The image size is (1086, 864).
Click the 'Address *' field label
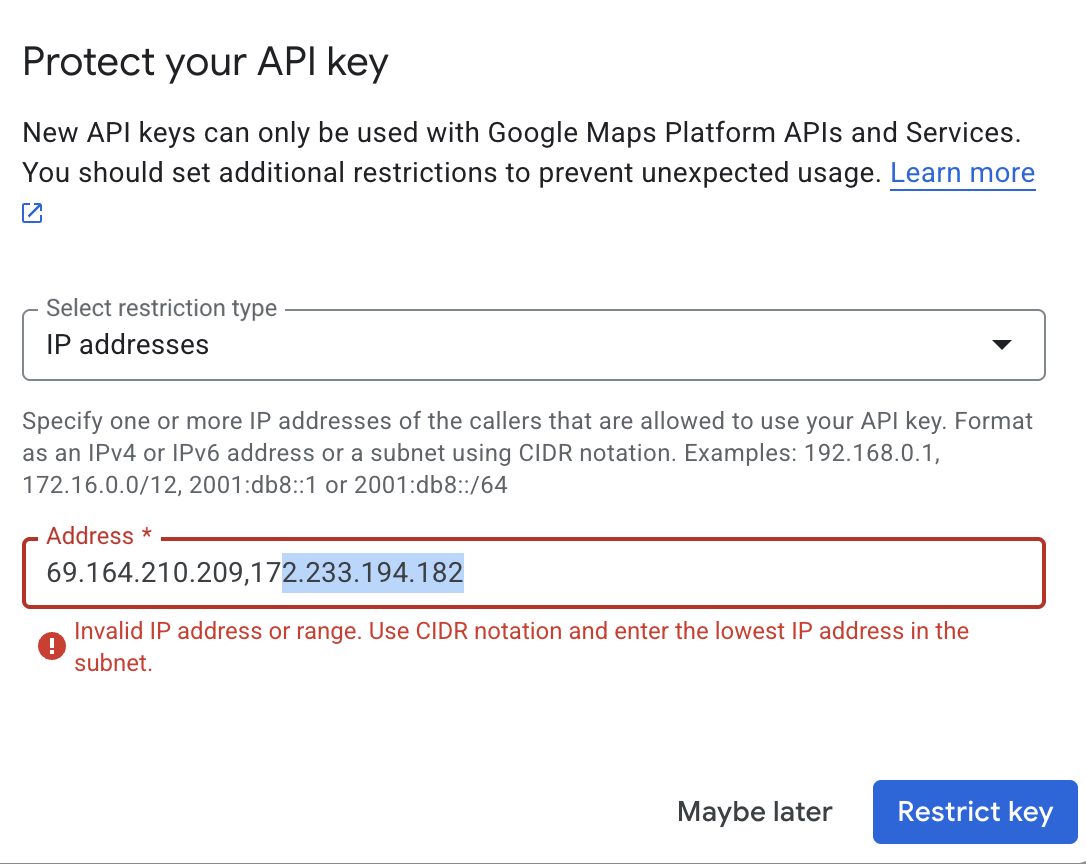99,536
